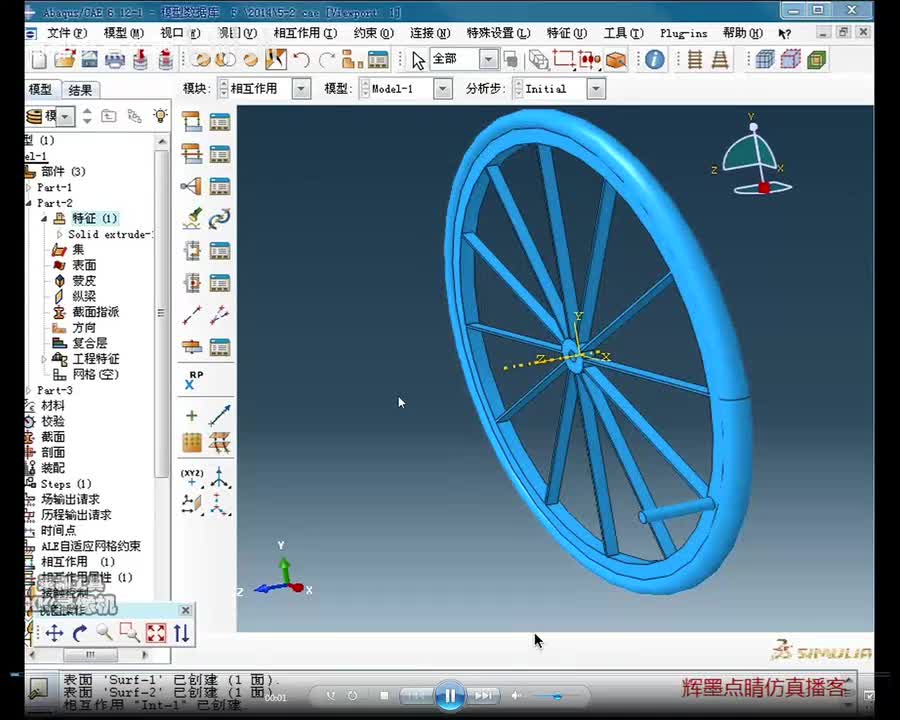Image resolution: width=900 pixels, height=720 pixels.
Task: Enable the shaded render style cube
Action: point(816,60)
